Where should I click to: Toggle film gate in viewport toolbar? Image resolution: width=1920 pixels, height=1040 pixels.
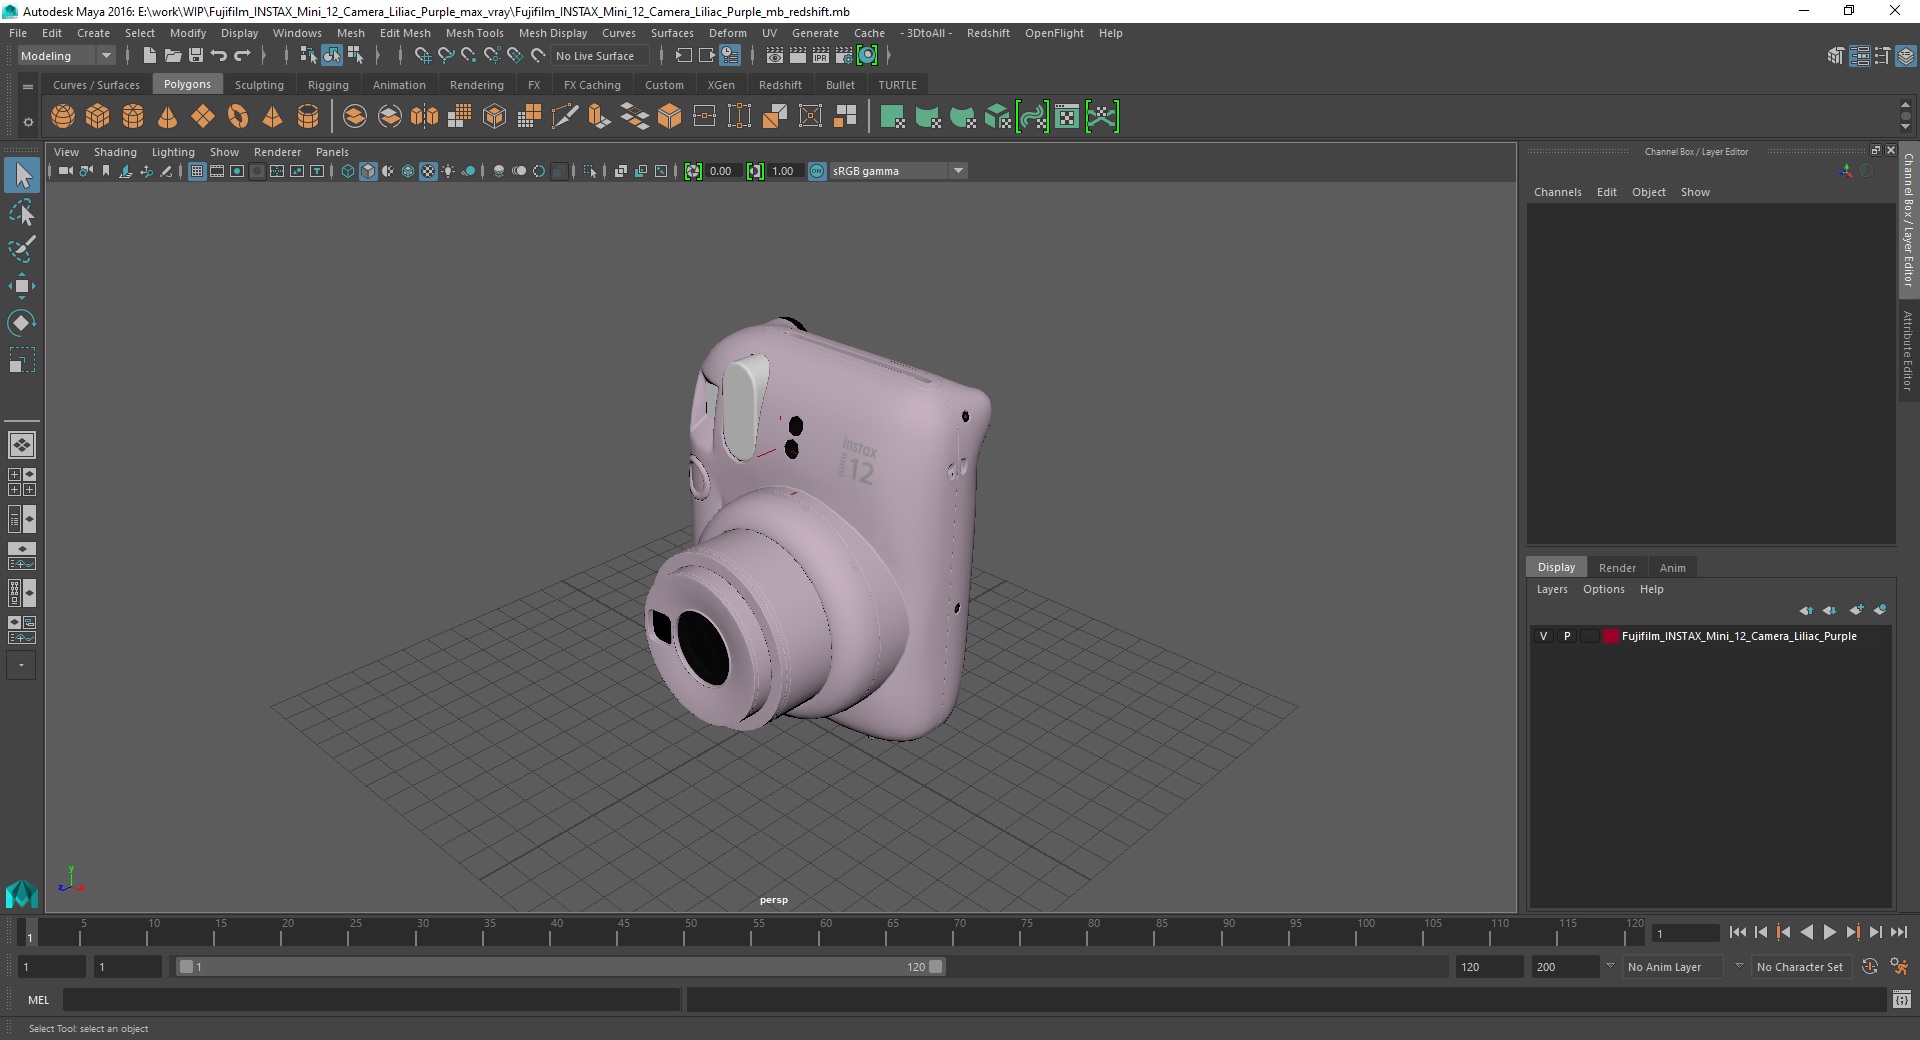click(x=217, y=171)
